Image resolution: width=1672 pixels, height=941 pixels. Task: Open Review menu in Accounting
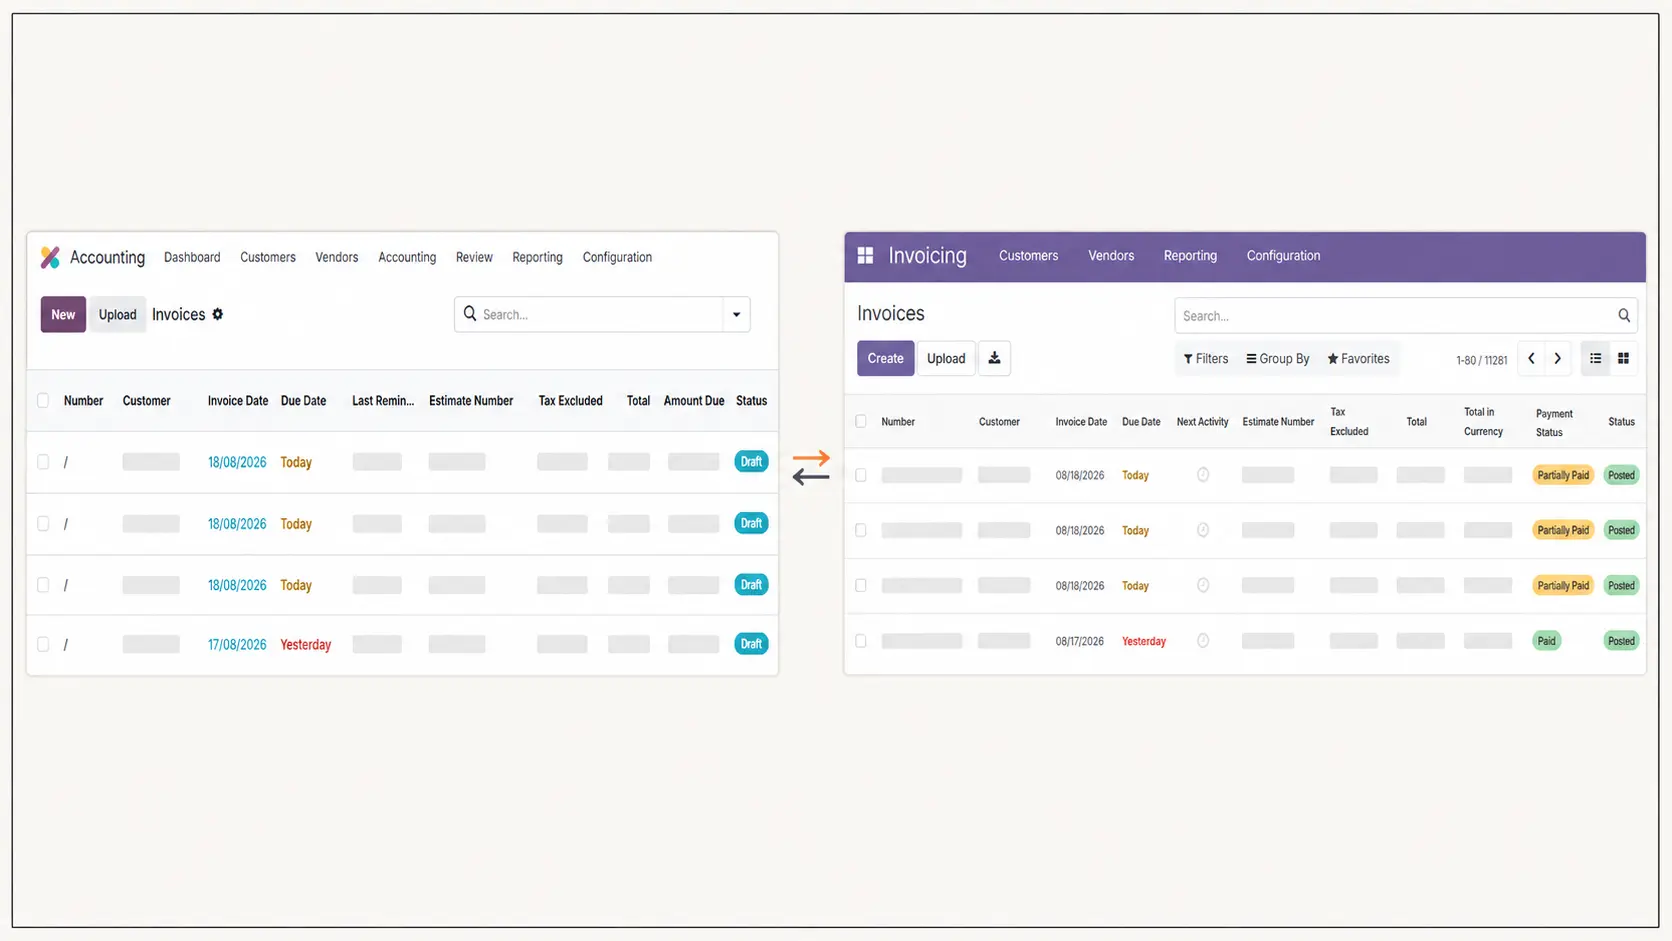474,257
